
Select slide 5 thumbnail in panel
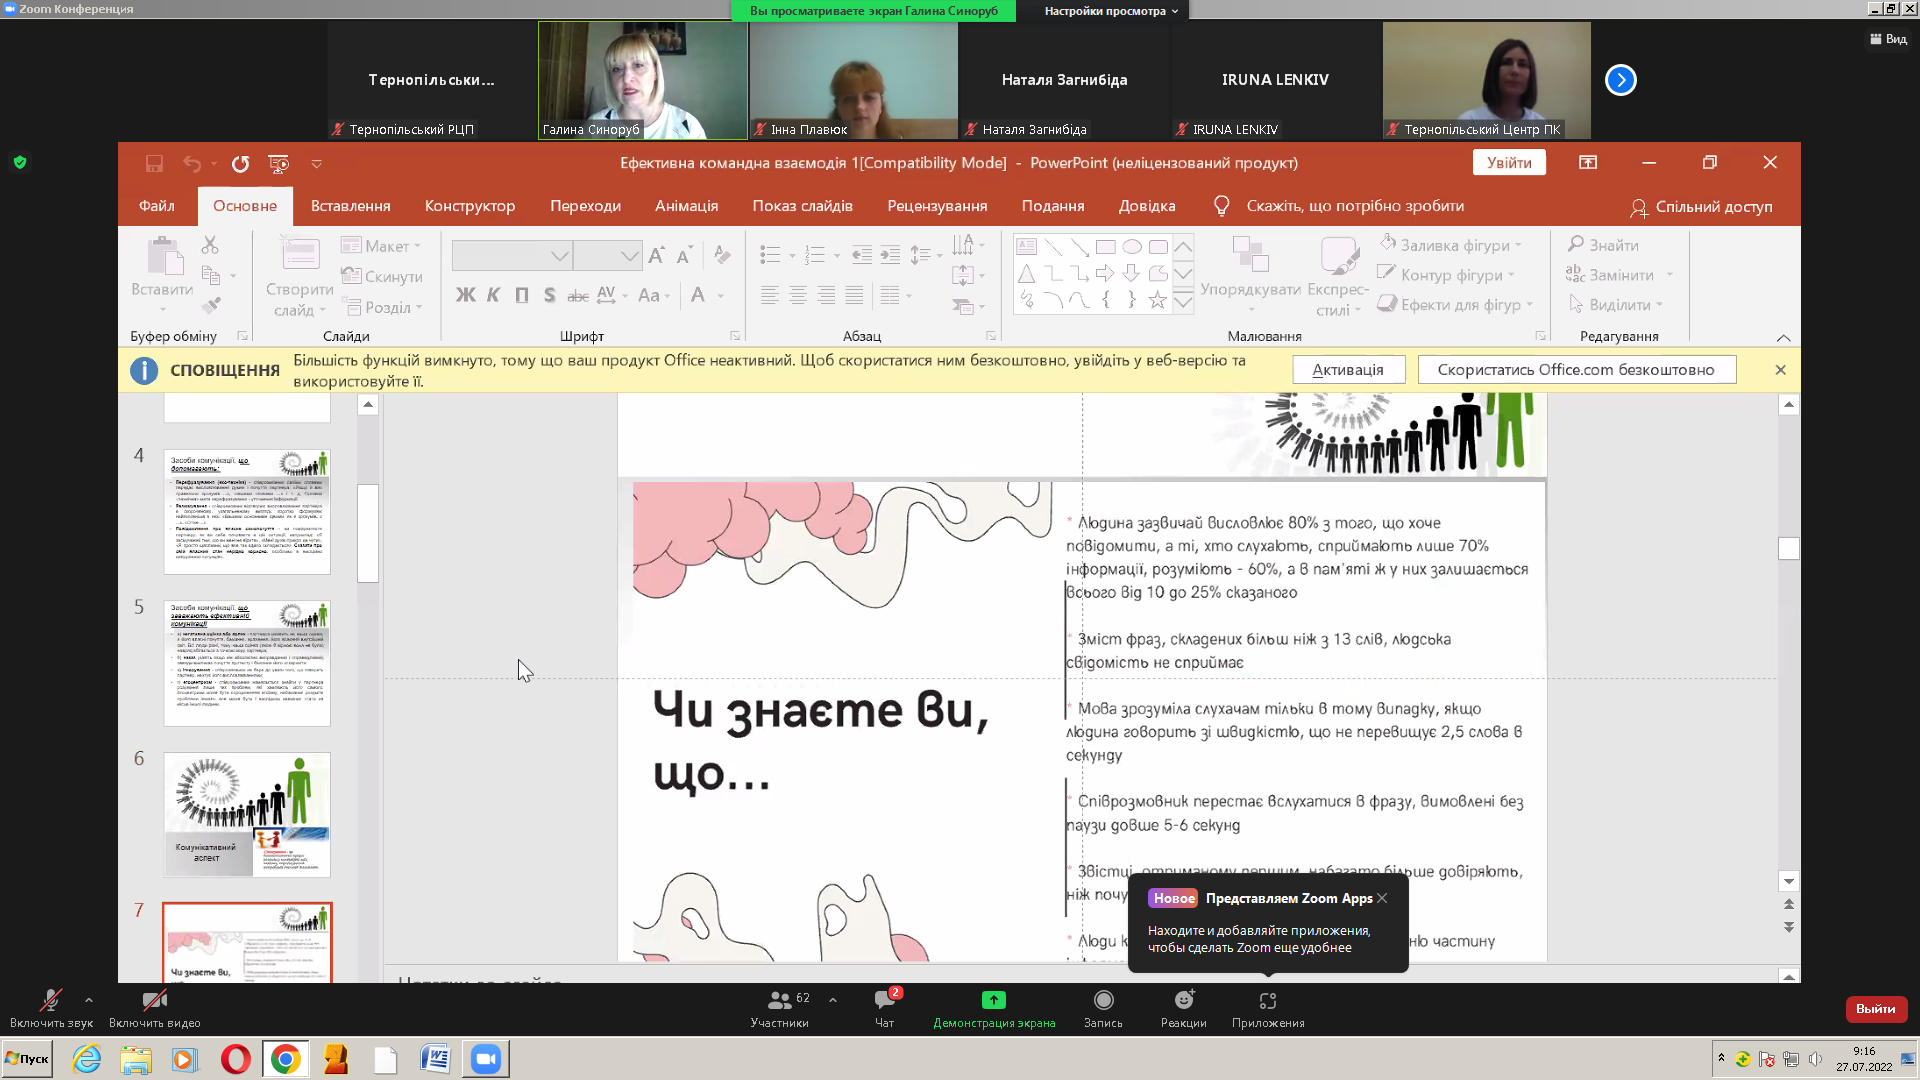(x=247, y=663)
